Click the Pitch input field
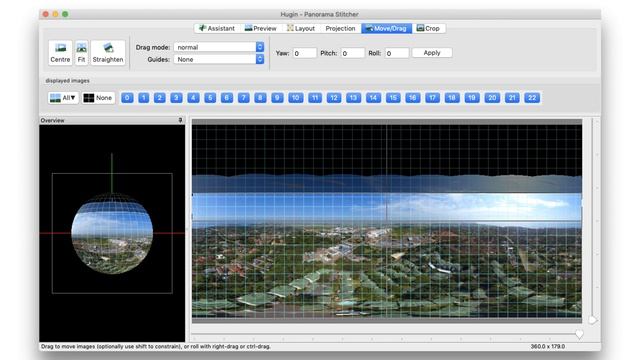 [352, 53]
